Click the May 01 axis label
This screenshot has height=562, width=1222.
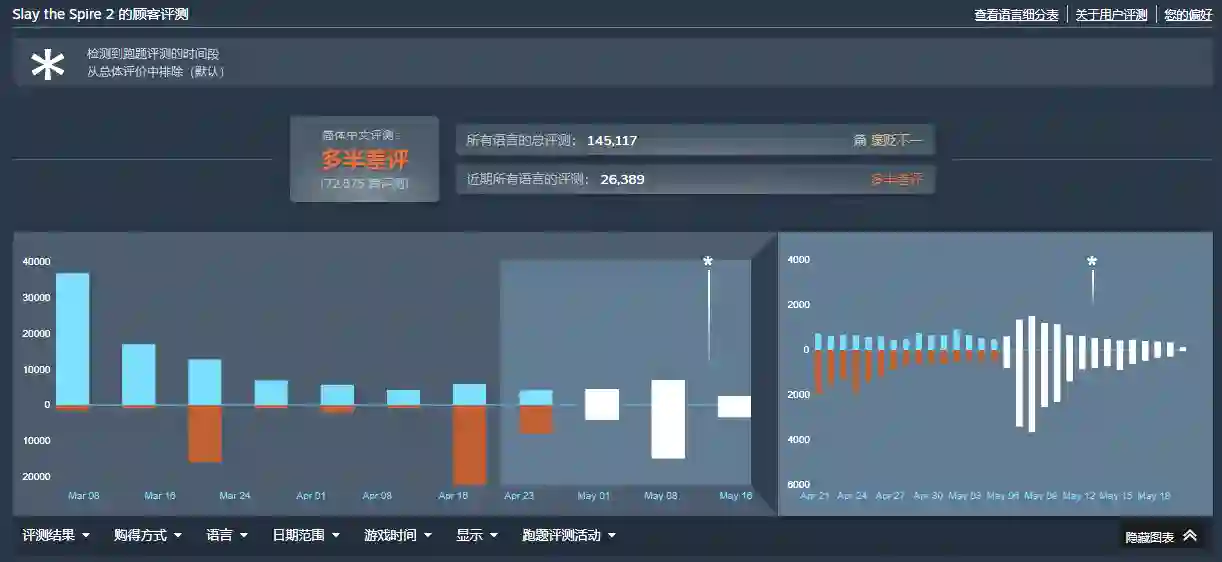[x=593, y=496]
